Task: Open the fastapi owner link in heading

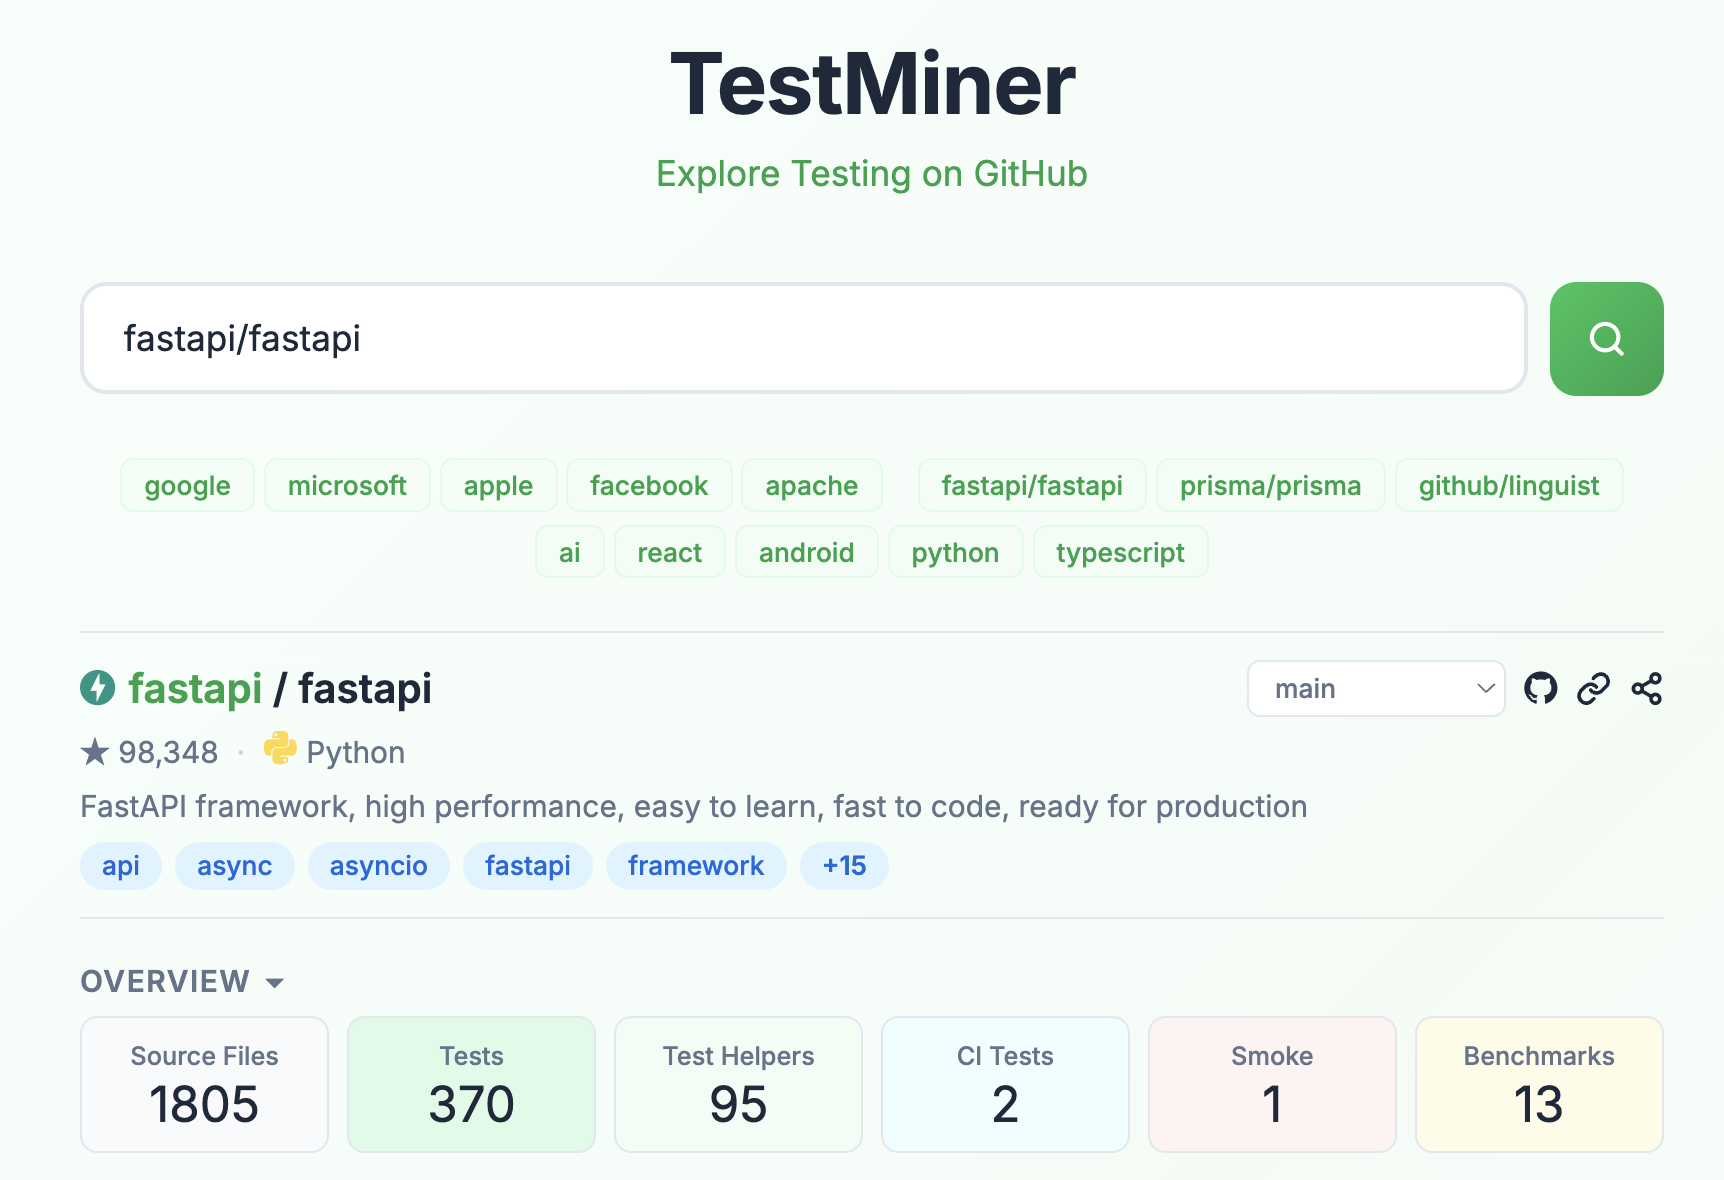Action: click(x=195, y=689)
